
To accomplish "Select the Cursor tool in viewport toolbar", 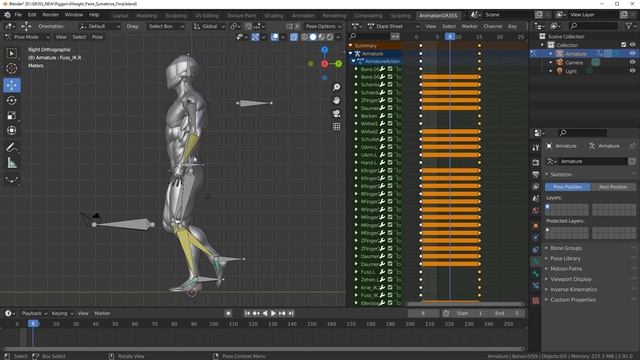I will pyautogui.click(x=11, y=69).
